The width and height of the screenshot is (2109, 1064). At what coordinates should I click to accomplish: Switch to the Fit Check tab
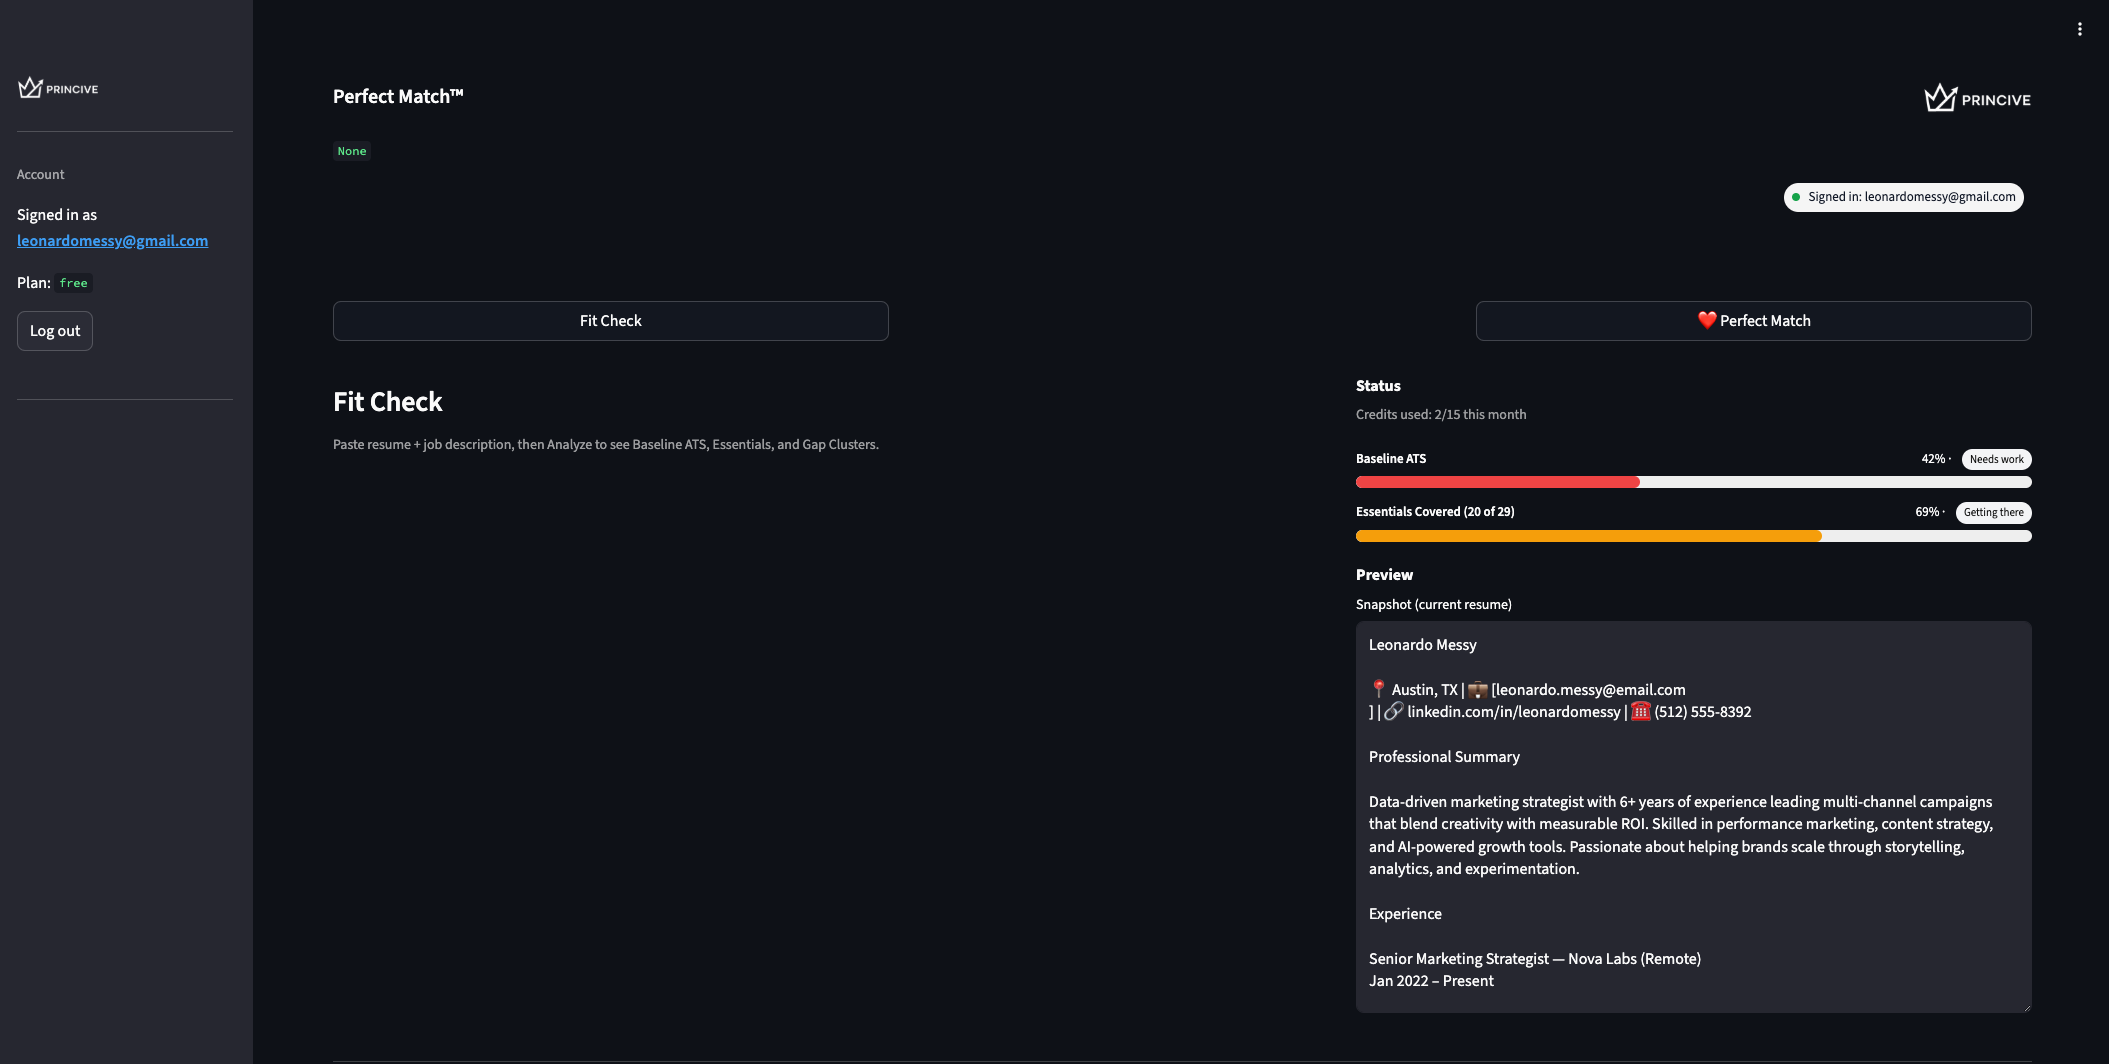click(610, 321)
